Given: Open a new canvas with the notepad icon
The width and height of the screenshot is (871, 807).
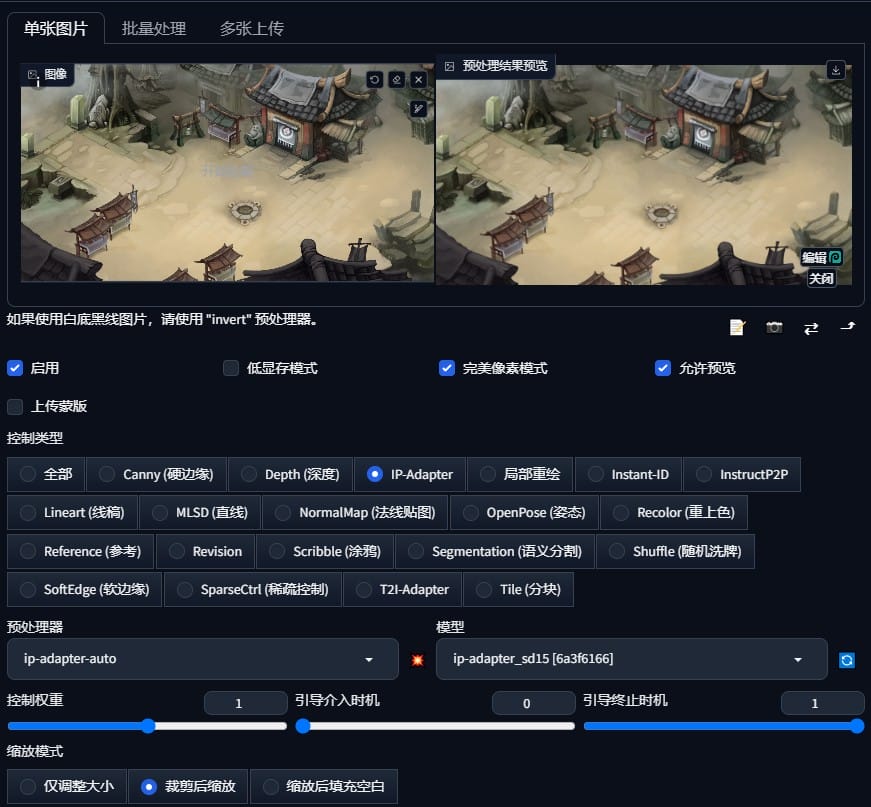Looking at the screenshot, I should (737, 328).
